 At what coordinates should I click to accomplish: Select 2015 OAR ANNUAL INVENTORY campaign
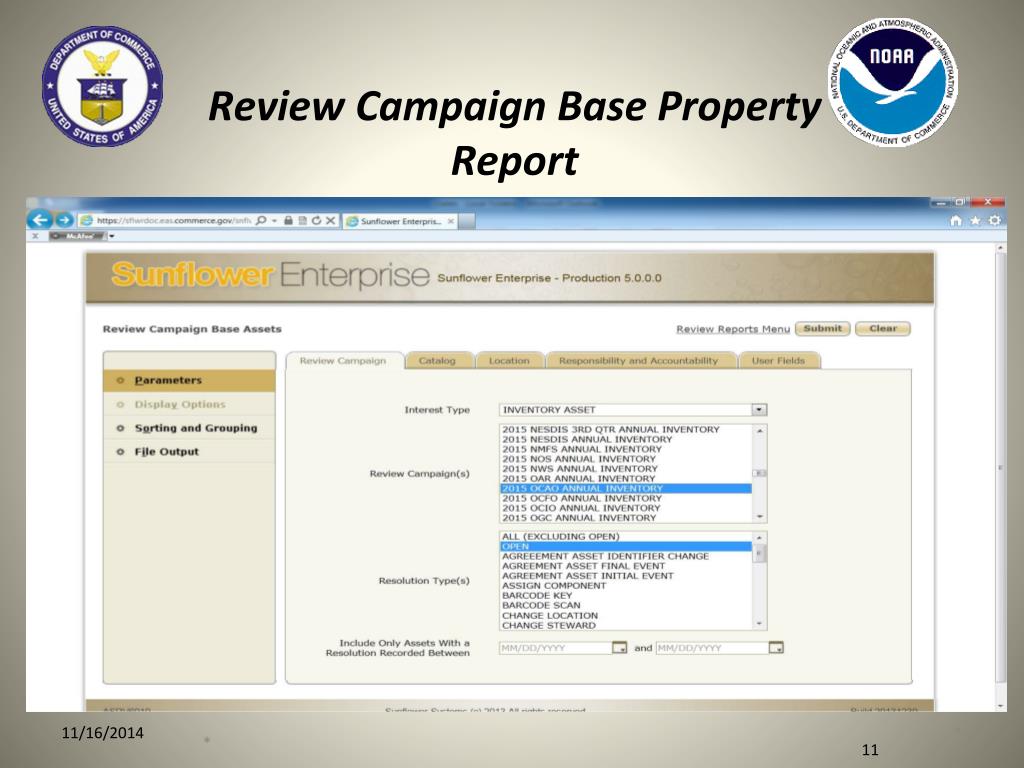tap(626, 479)
